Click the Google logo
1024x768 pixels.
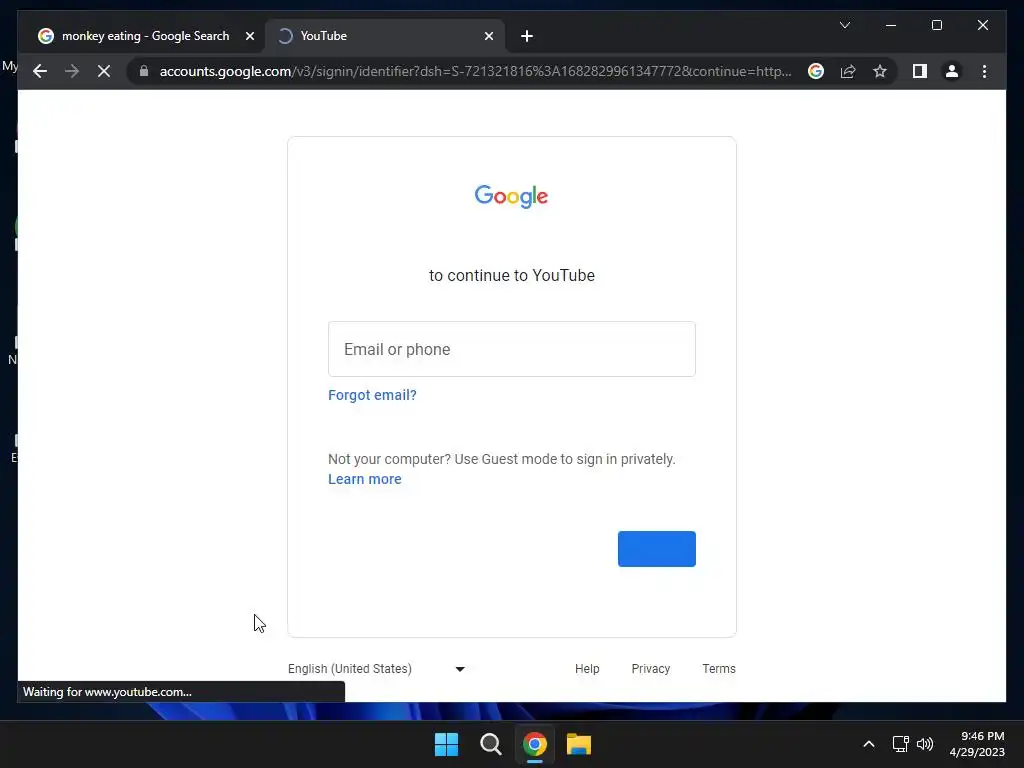511,196
